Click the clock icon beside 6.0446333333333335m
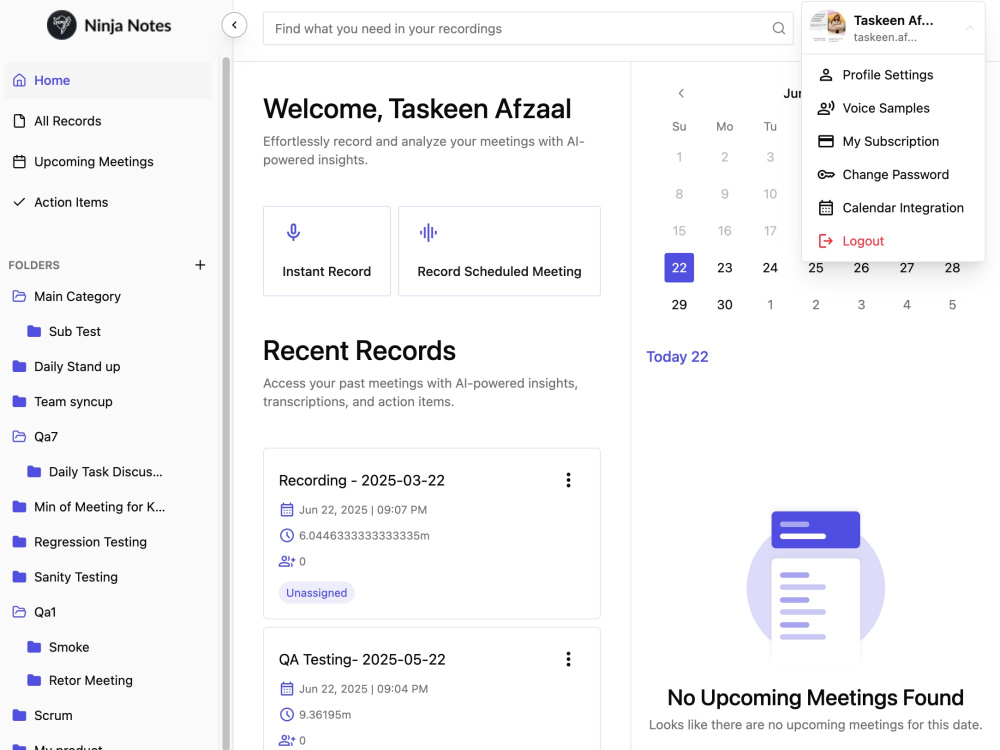Image resolution: width=1000 pixels, height=750 pixels. click(287, 536)
